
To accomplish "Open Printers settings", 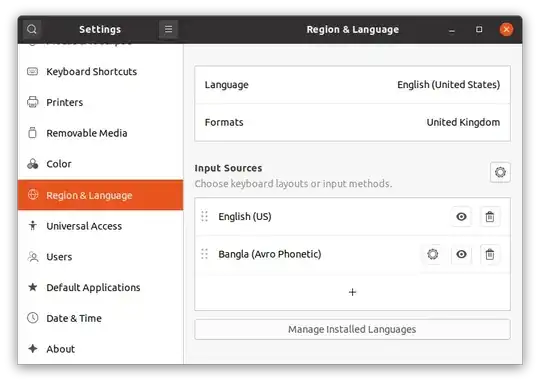I will pyautogui.click(x=101, y=102).
